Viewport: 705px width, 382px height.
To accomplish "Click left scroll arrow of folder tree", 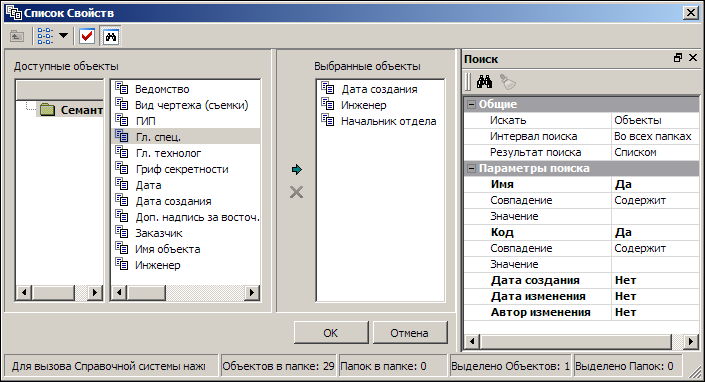I will pyautogui.click(x=24, y=293).
